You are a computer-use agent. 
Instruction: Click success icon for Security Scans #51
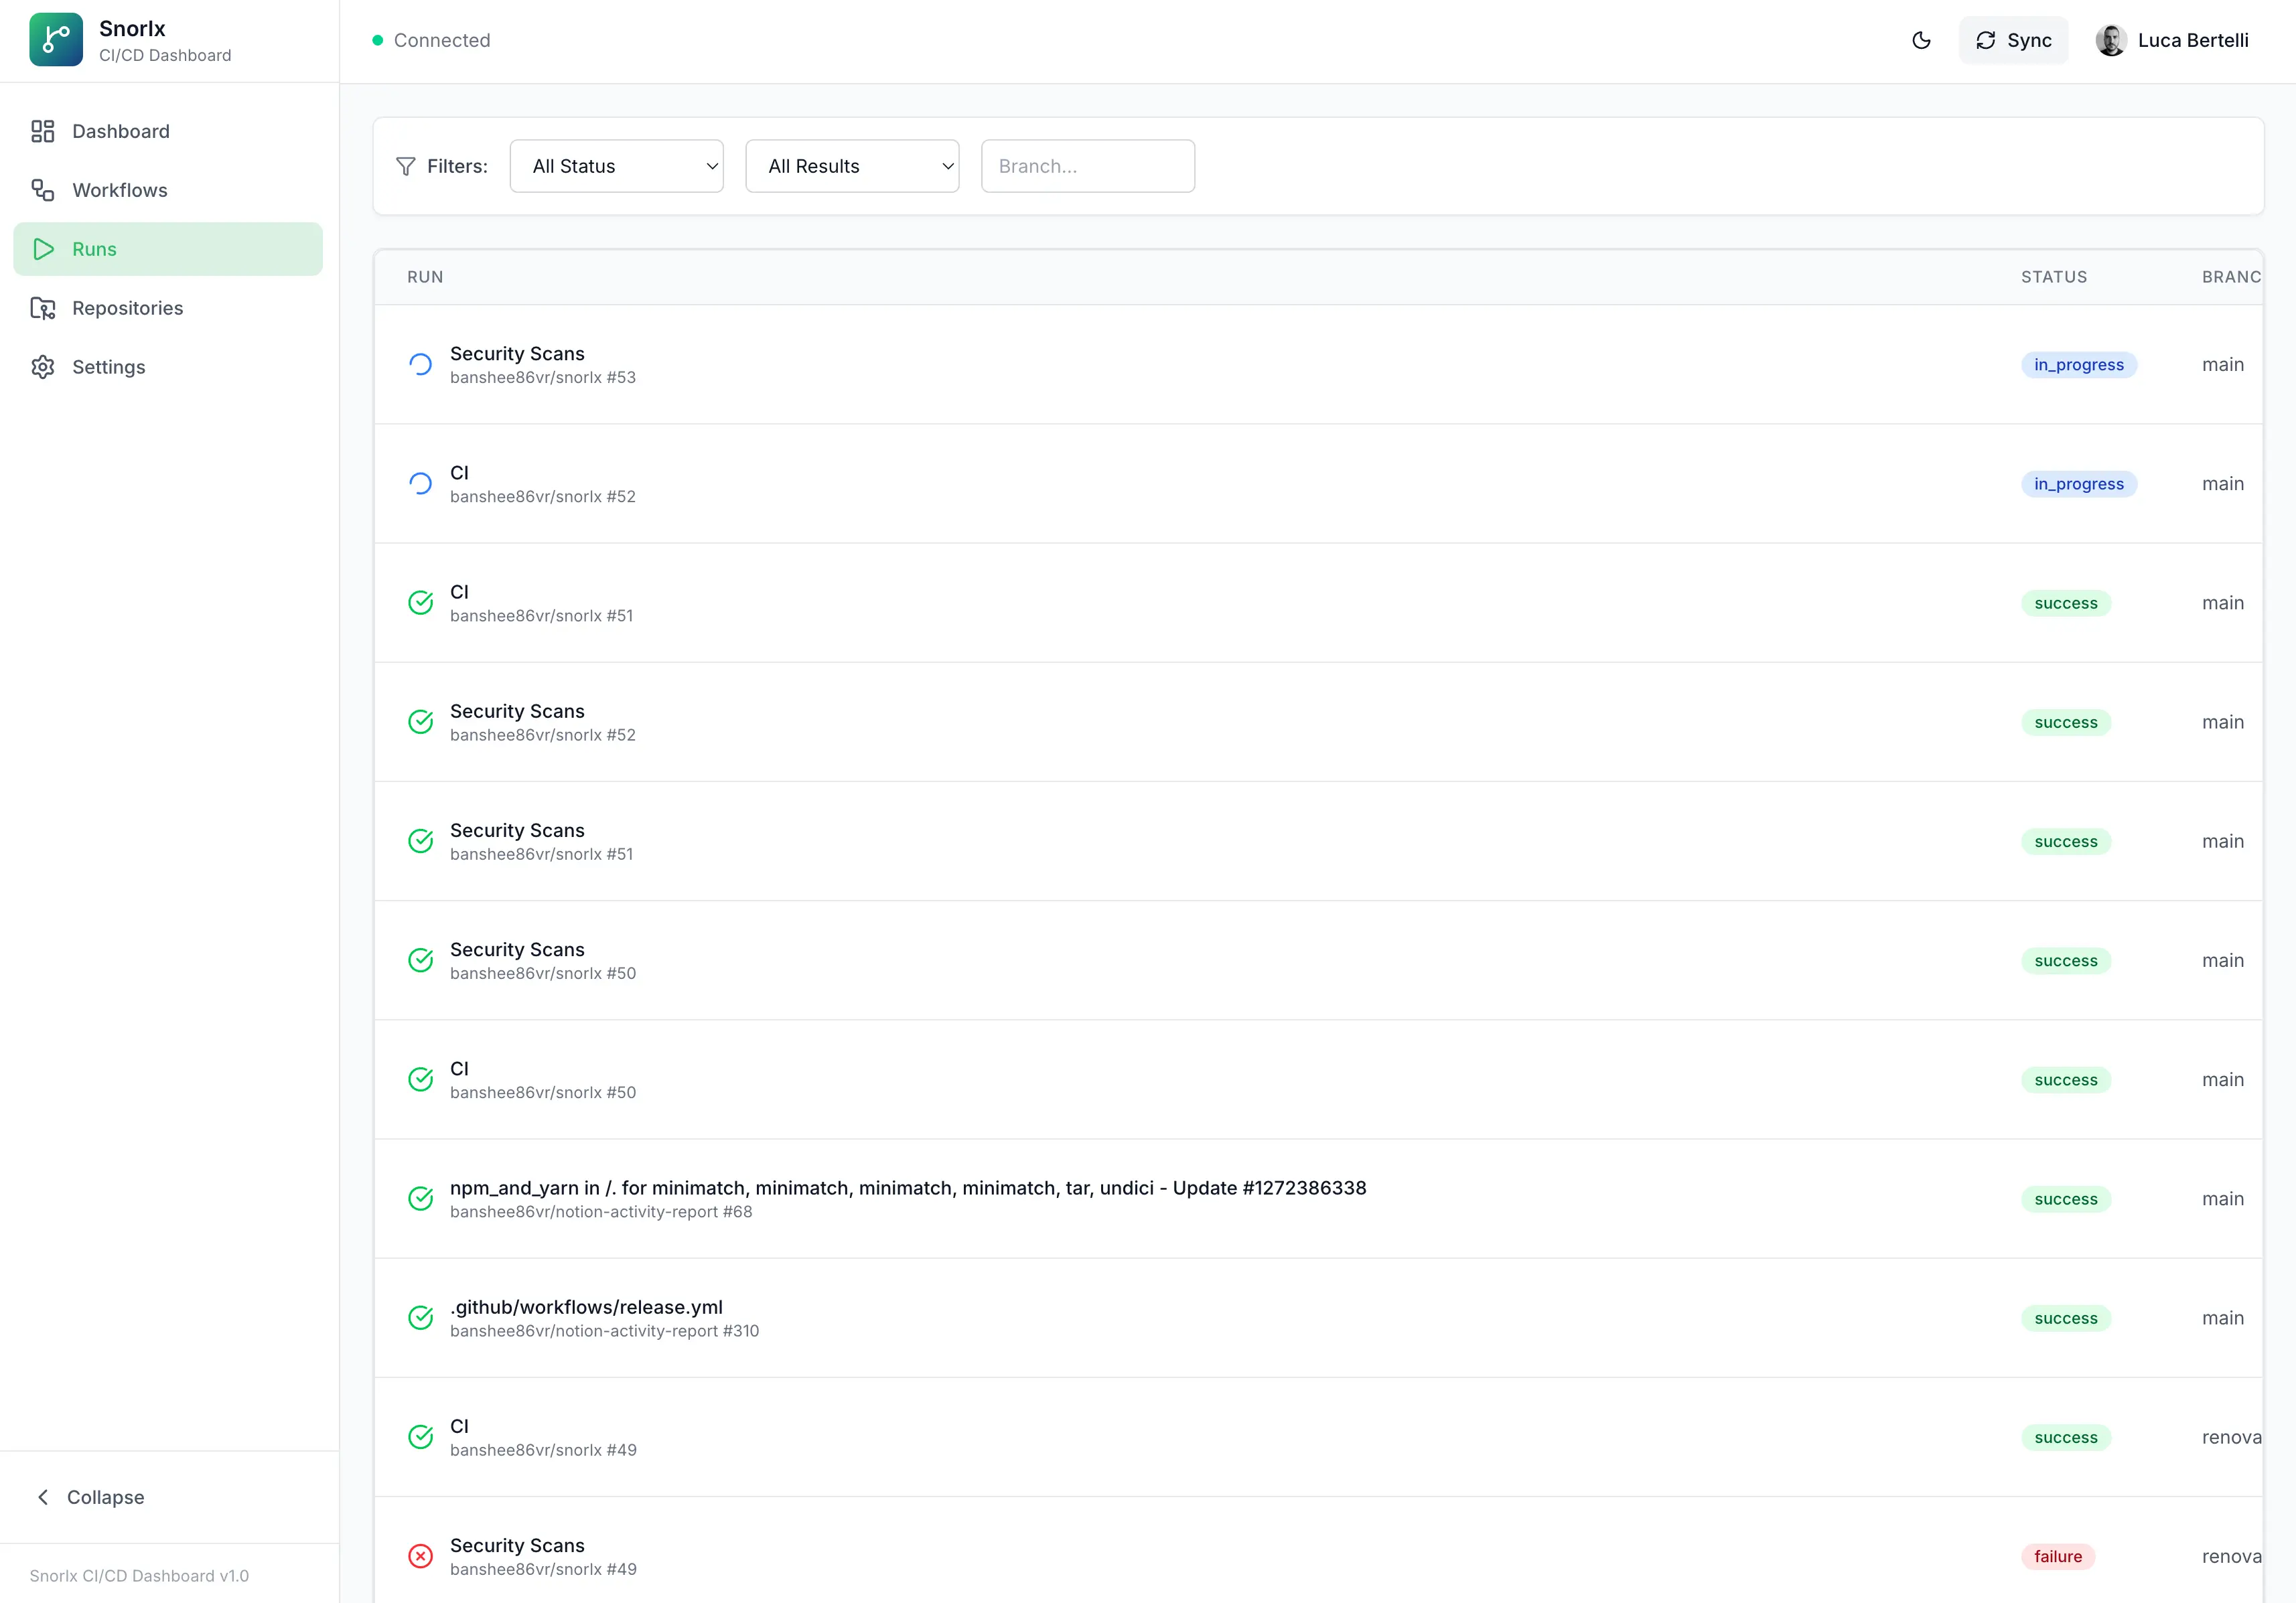(421, 841)
